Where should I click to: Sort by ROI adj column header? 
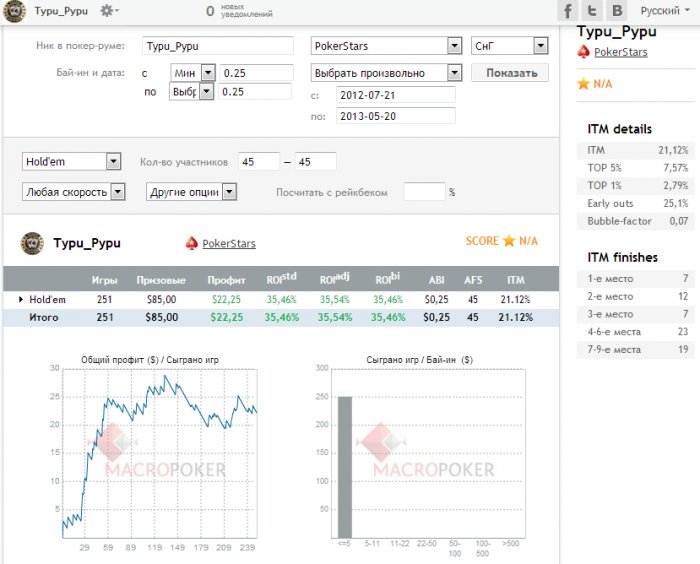point(334,279)
